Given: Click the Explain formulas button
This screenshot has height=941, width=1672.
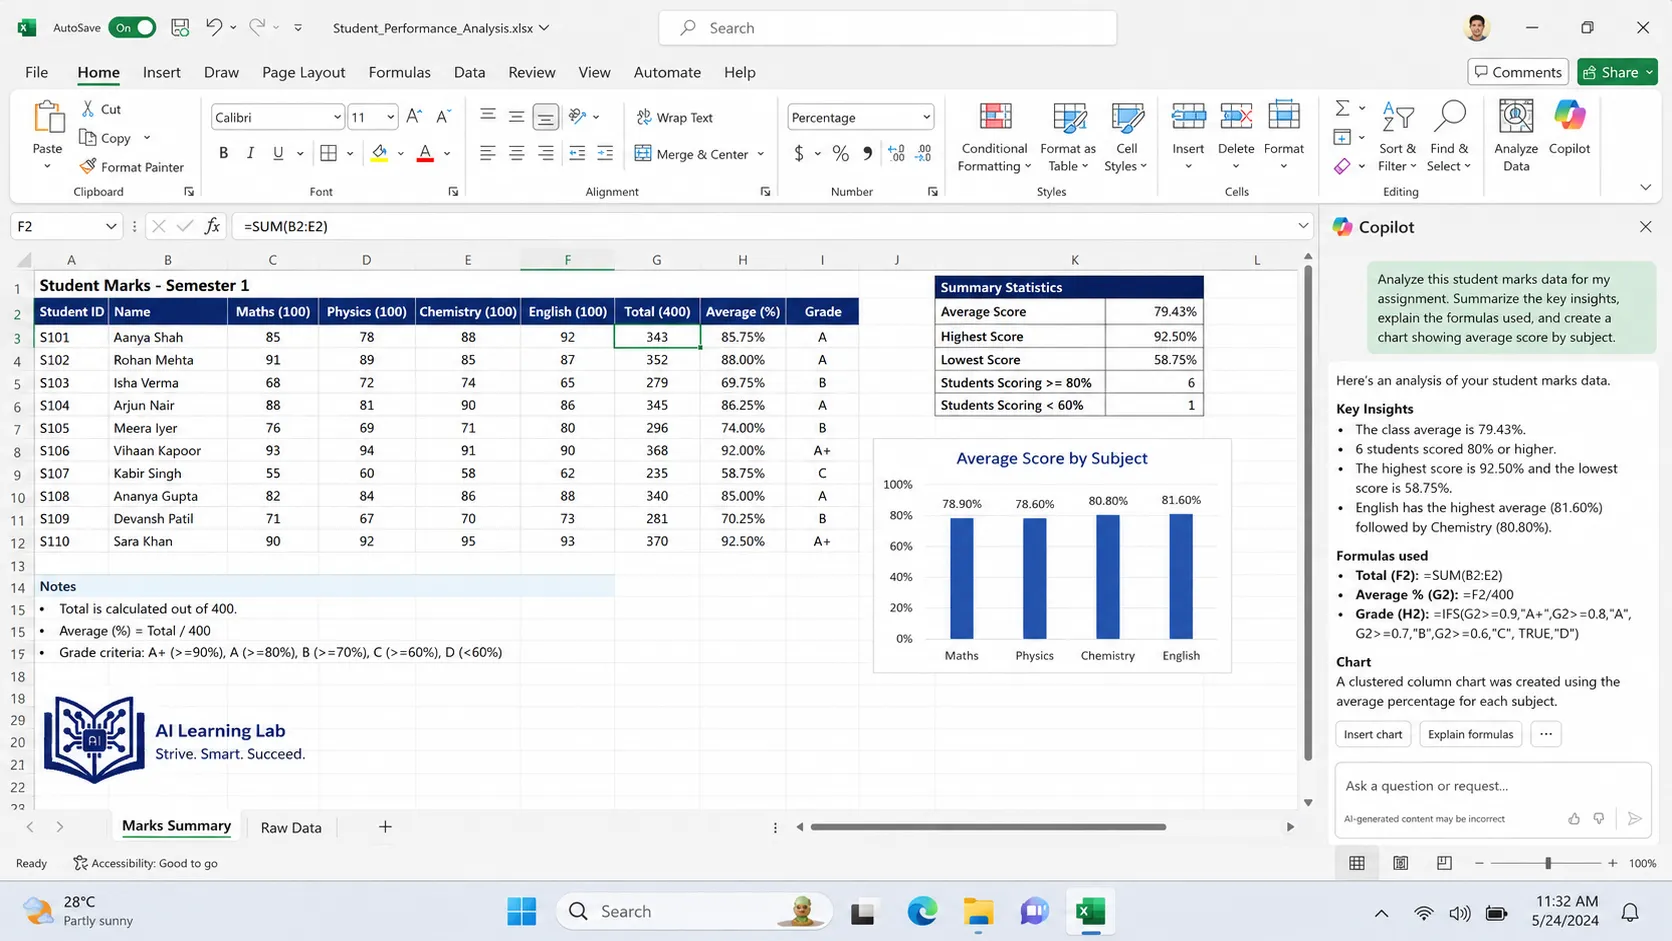Looking at the screenshot, I should (1470, 734).
